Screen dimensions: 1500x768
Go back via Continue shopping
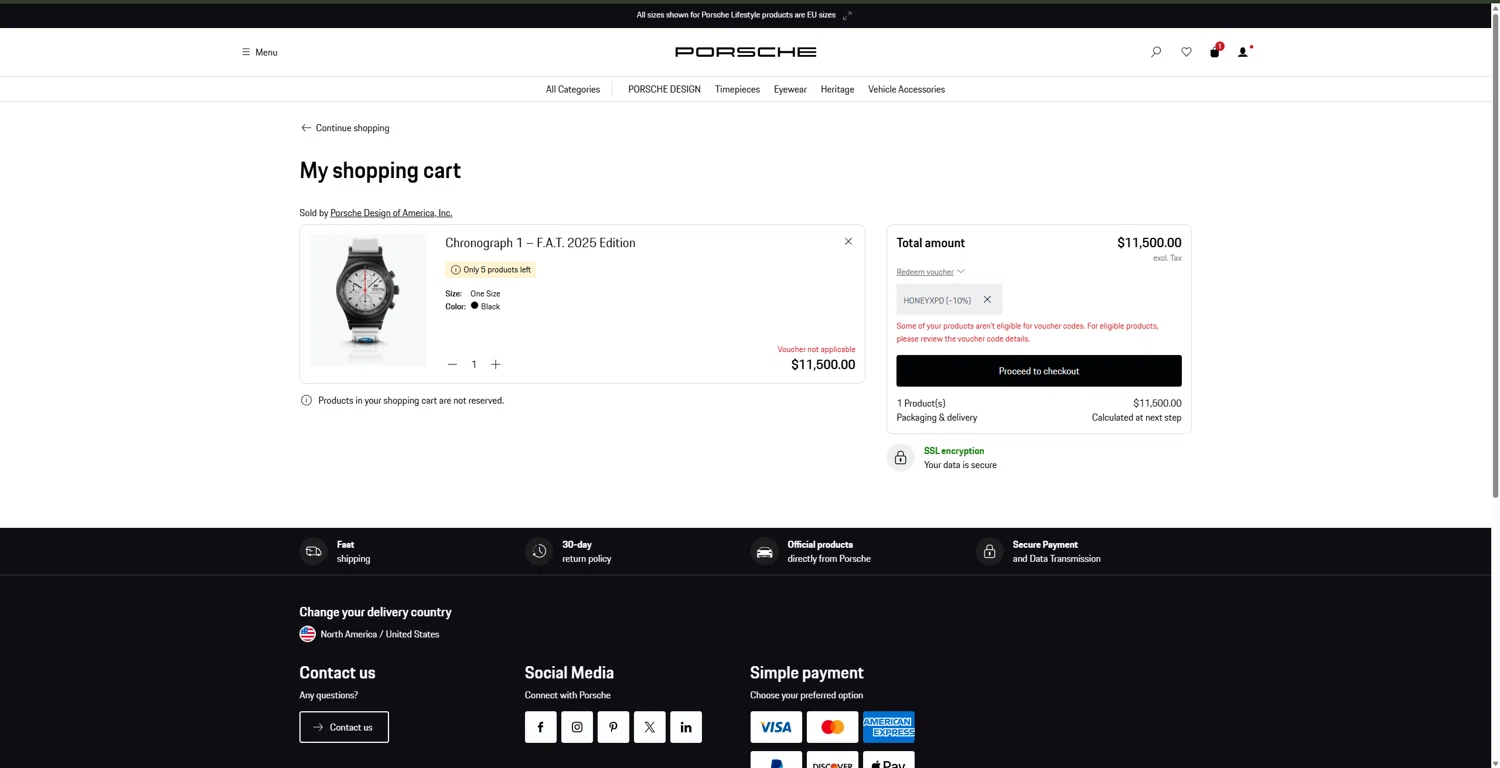point(345,128)
